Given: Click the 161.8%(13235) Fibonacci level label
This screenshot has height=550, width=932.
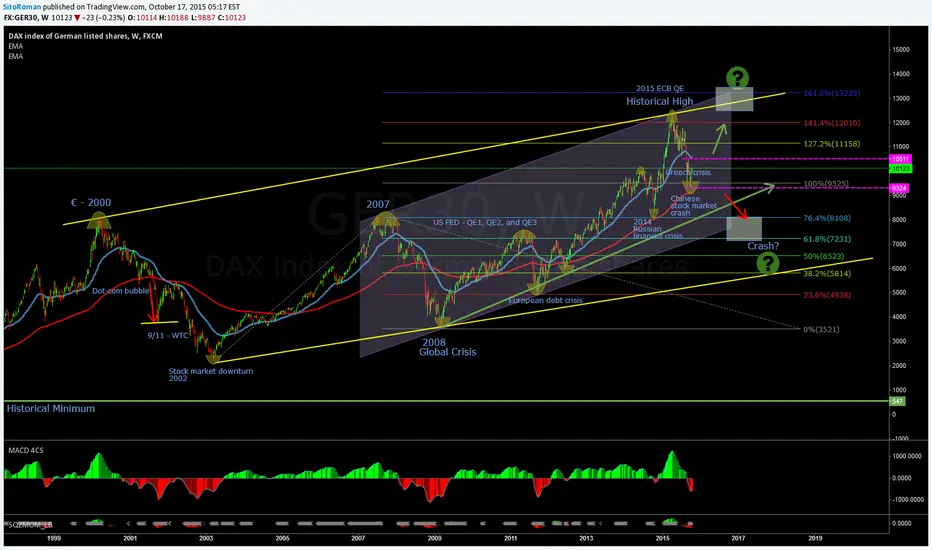Looking at the screenshot, I should click(x=832, y=93).
